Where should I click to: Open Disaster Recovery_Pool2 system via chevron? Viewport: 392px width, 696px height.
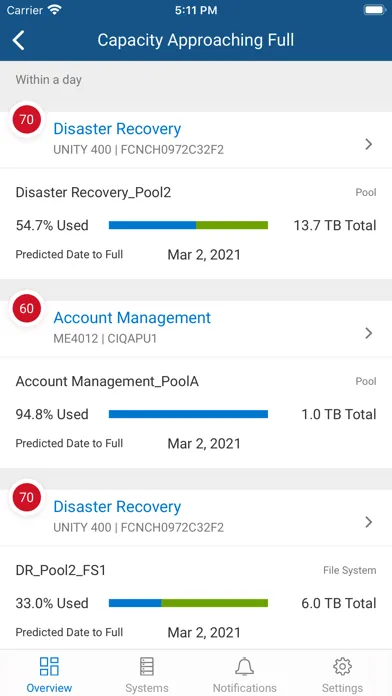pos(368,144)
